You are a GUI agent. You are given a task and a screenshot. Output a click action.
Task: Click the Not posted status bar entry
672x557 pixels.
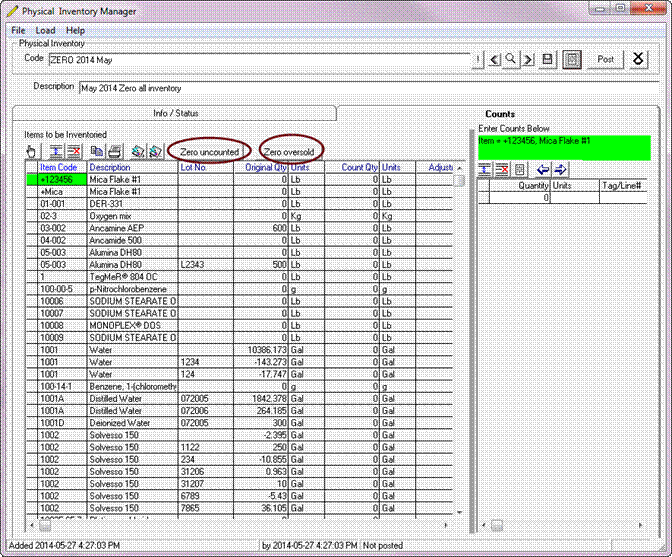383,545
